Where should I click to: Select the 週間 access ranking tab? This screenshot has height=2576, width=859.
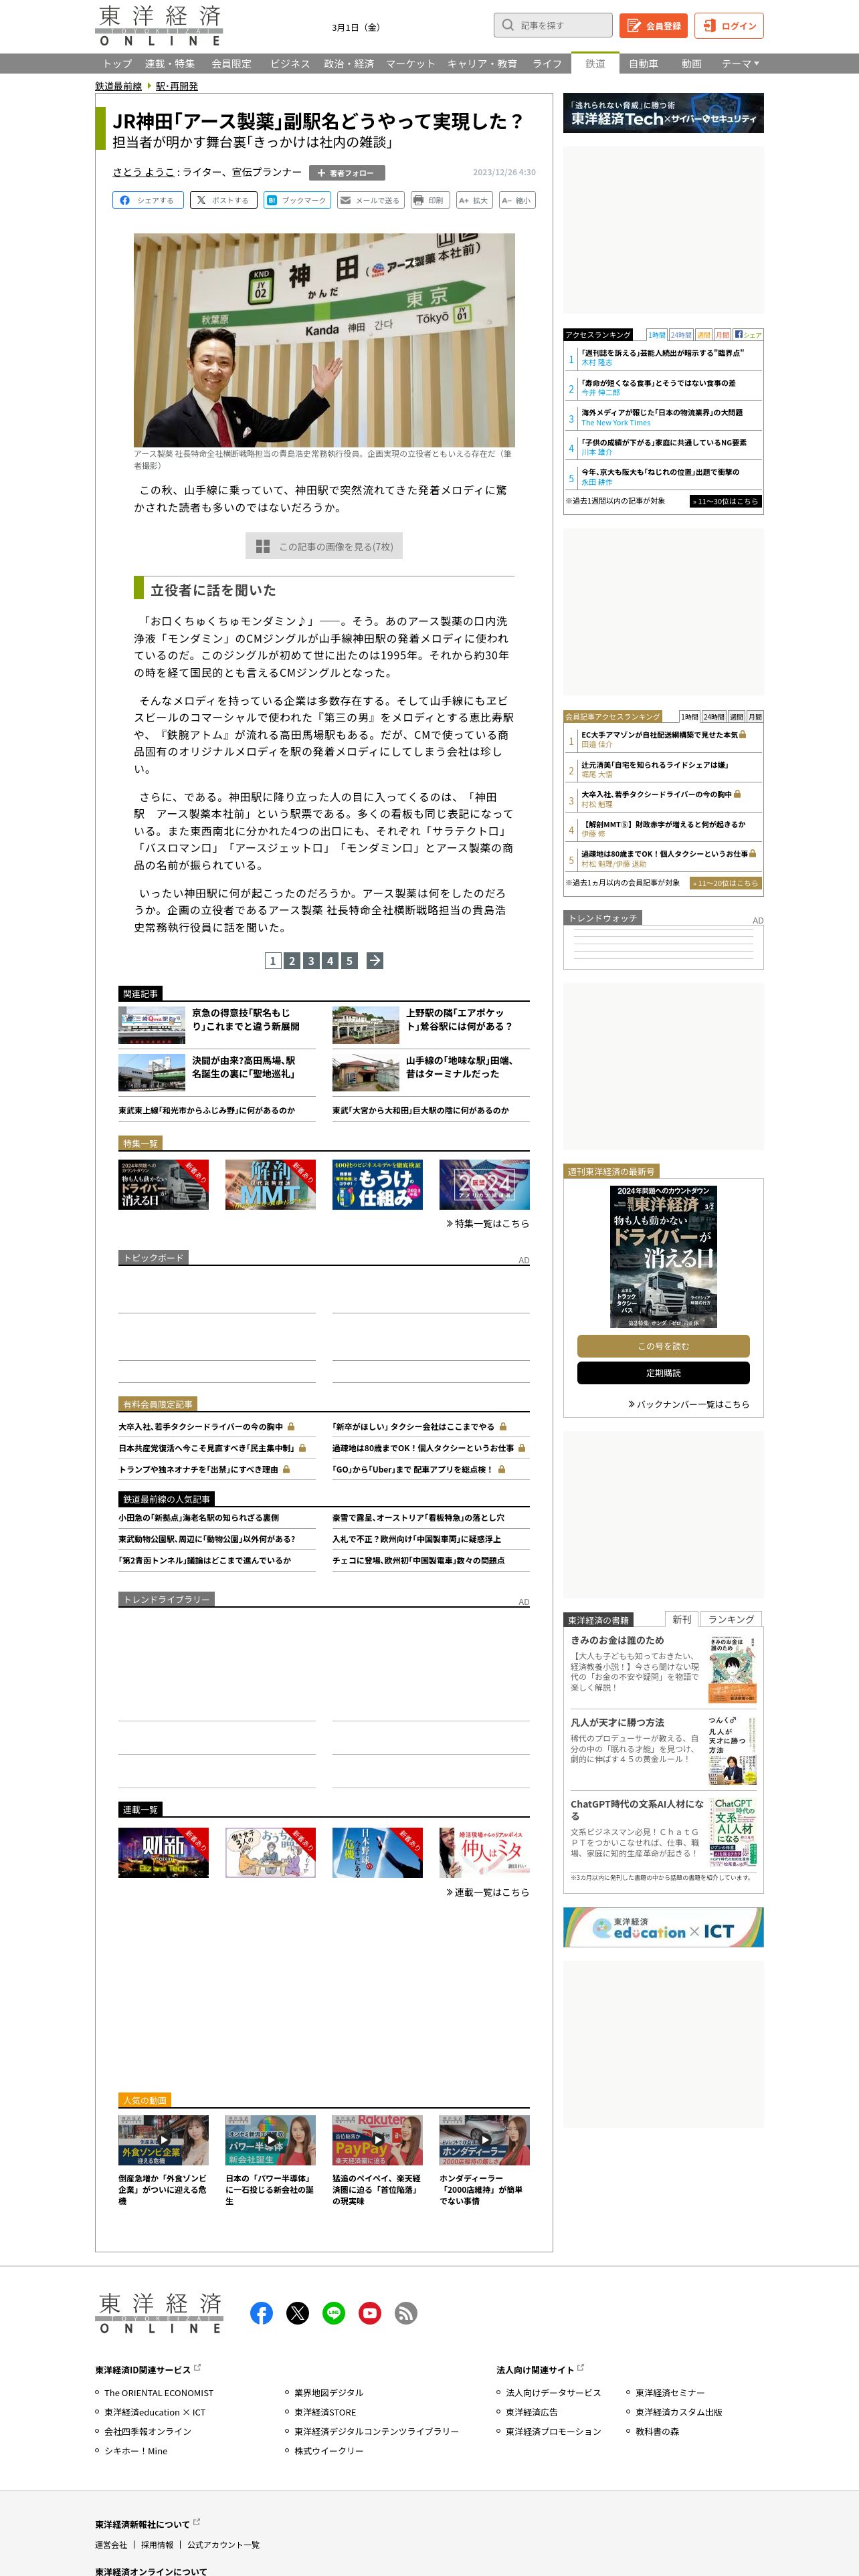pyautogui.click(x=704, y=335)
